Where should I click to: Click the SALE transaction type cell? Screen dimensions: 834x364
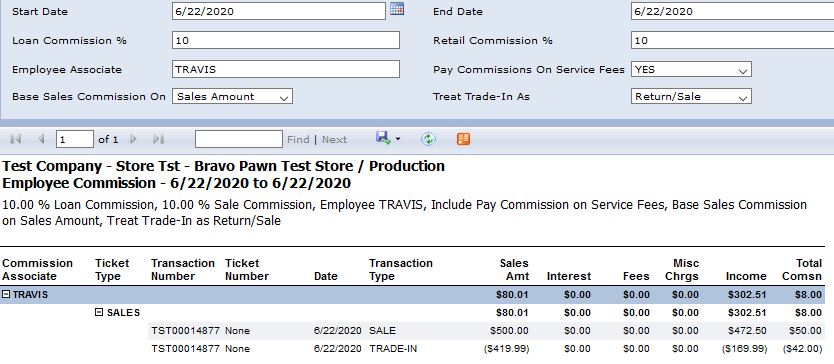[382, 331]
